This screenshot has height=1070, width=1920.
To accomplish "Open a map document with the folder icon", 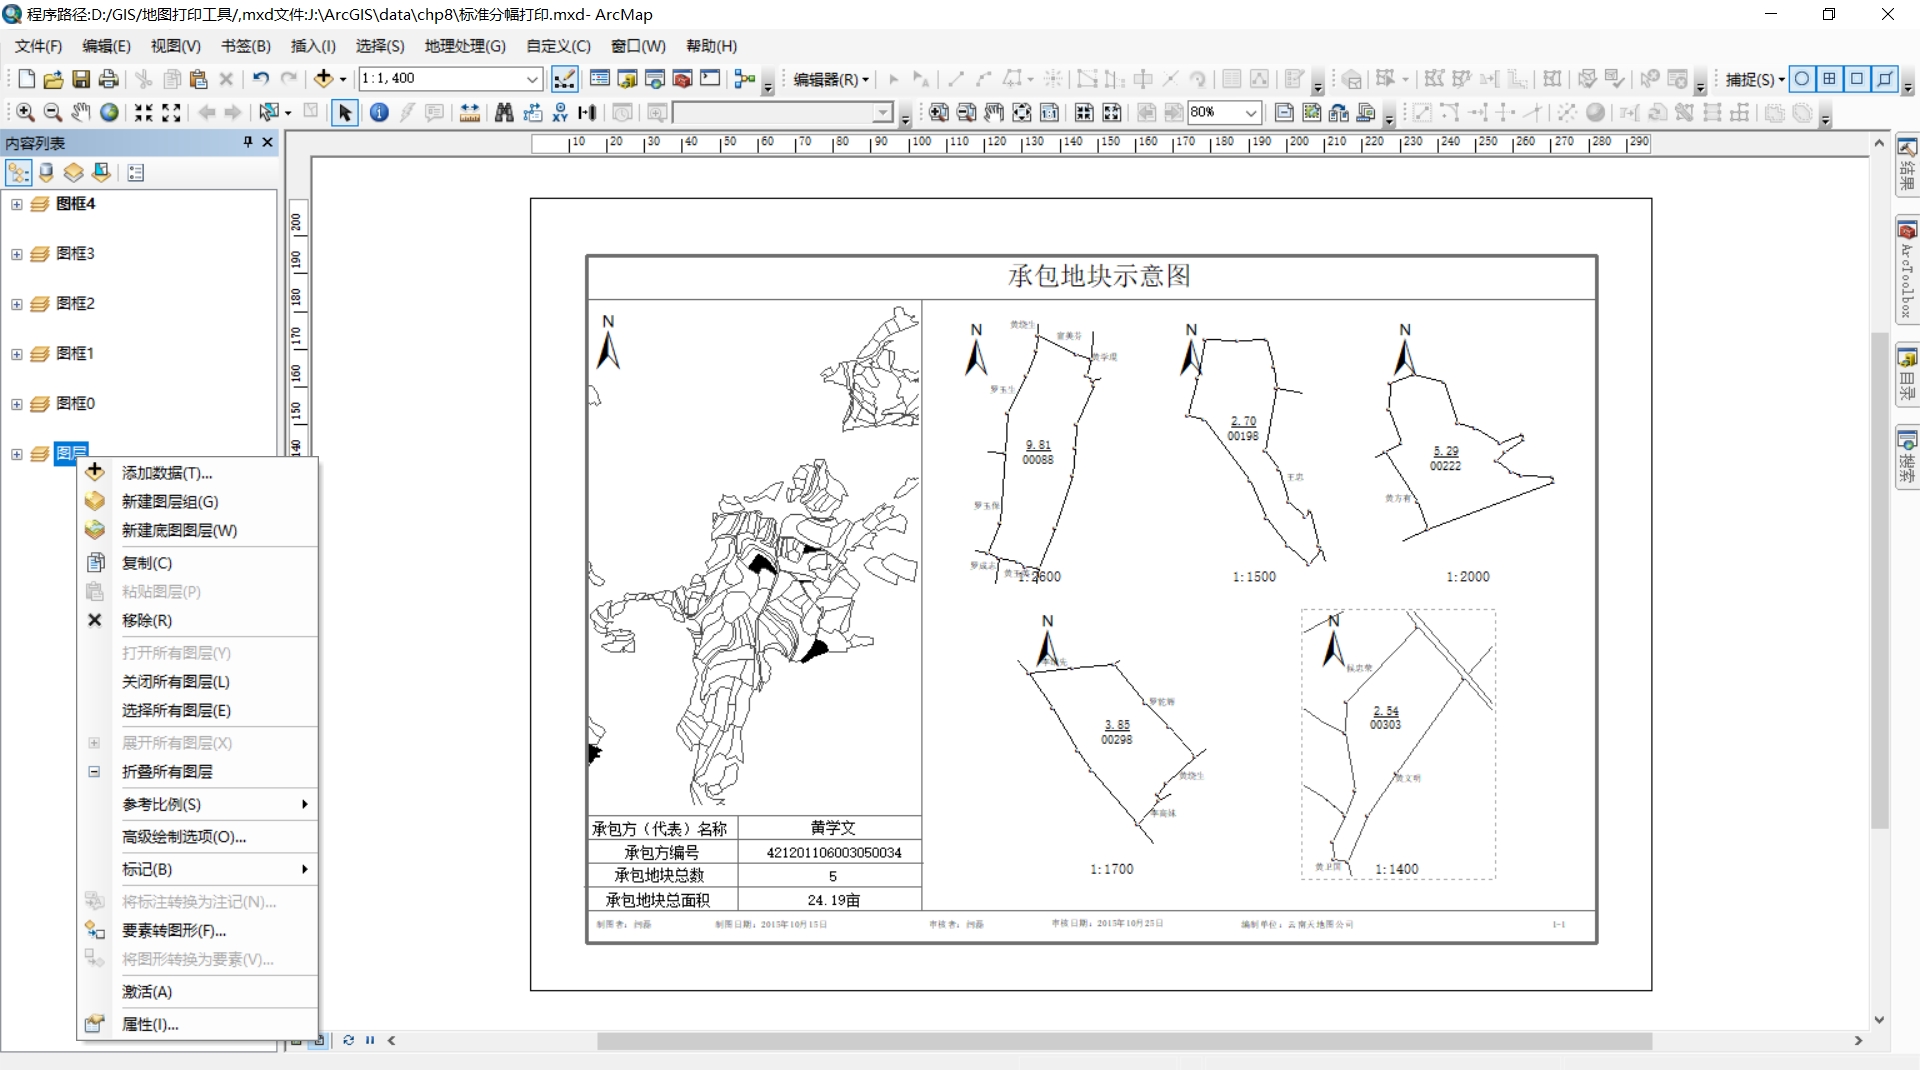I will click(54, 79).
